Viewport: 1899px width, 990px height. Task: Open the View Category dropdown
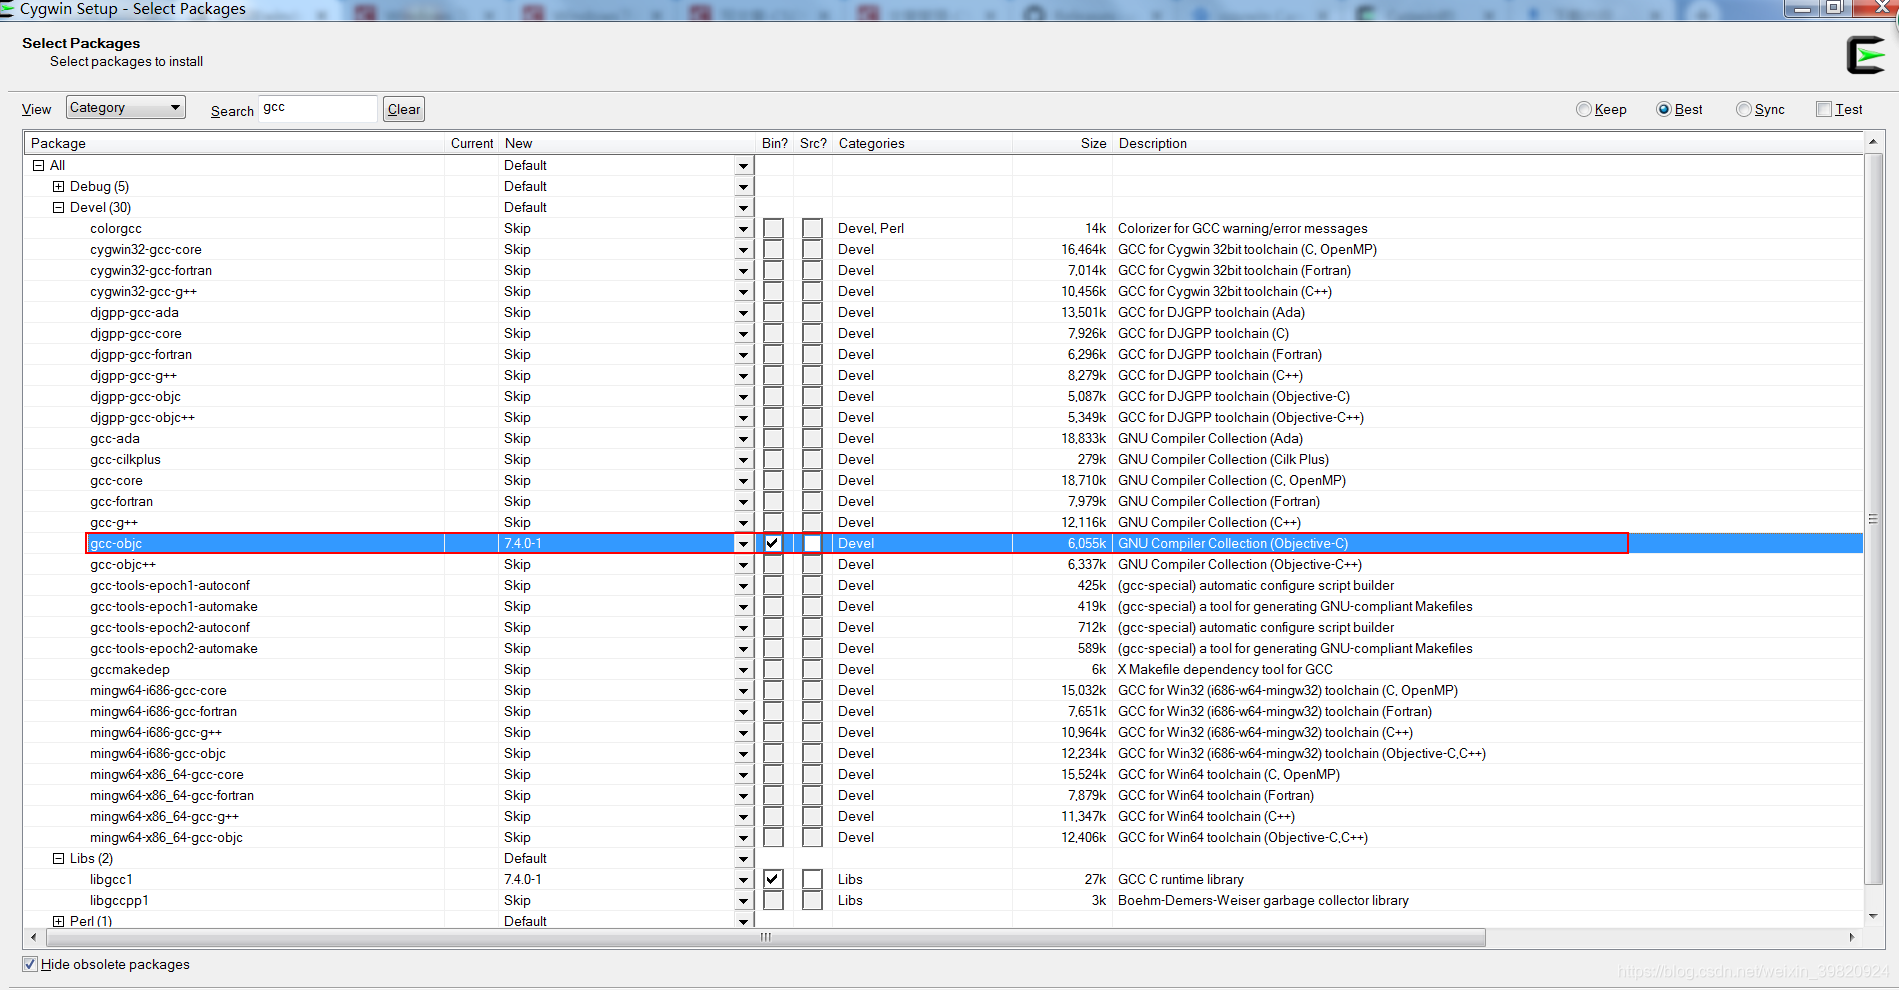(126, 107)
